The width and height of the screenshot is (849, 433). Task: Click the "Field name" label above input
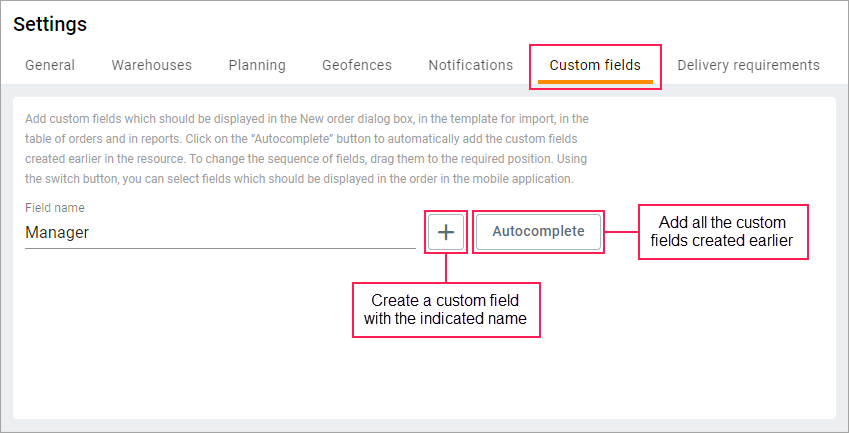pyautogui.click(x=55, y=208)
